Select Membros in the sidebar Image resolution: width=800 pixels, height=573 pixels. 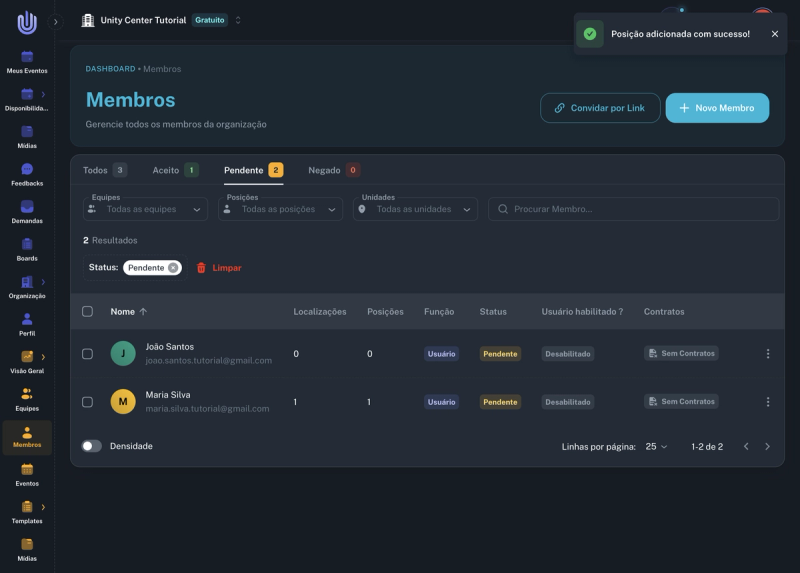click(27, 437)
